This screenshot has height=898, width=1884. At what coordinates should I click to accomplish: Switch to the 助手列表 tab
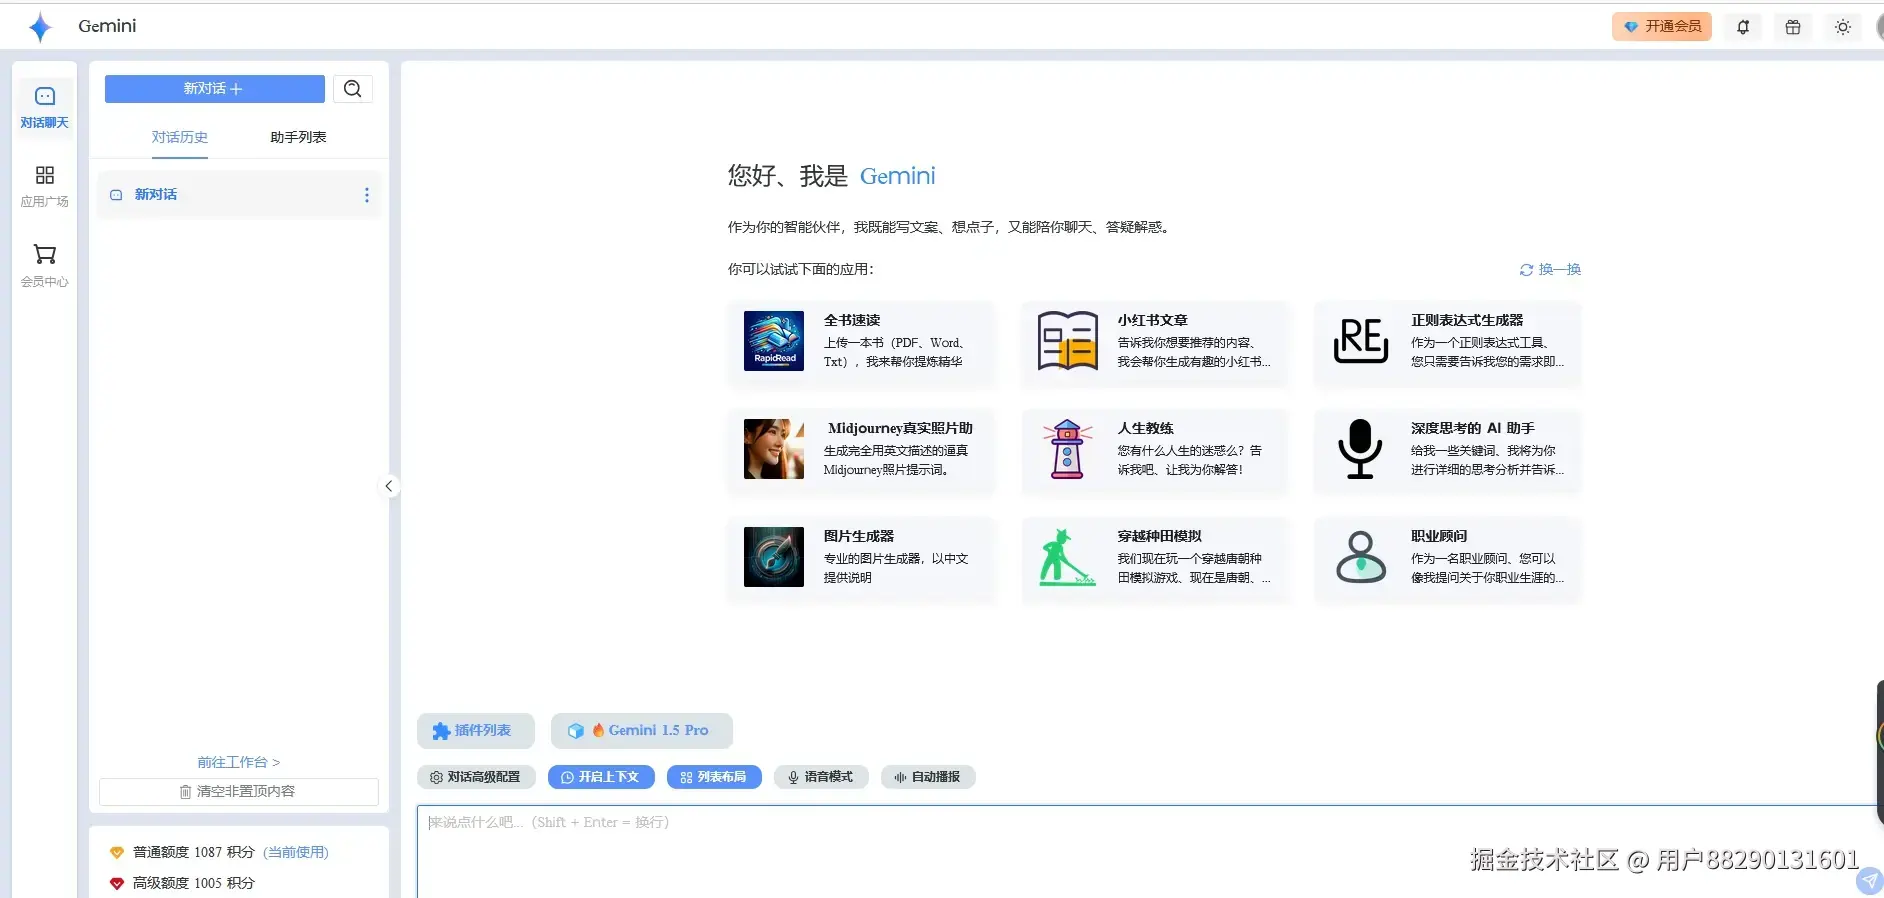coord(298,137)
